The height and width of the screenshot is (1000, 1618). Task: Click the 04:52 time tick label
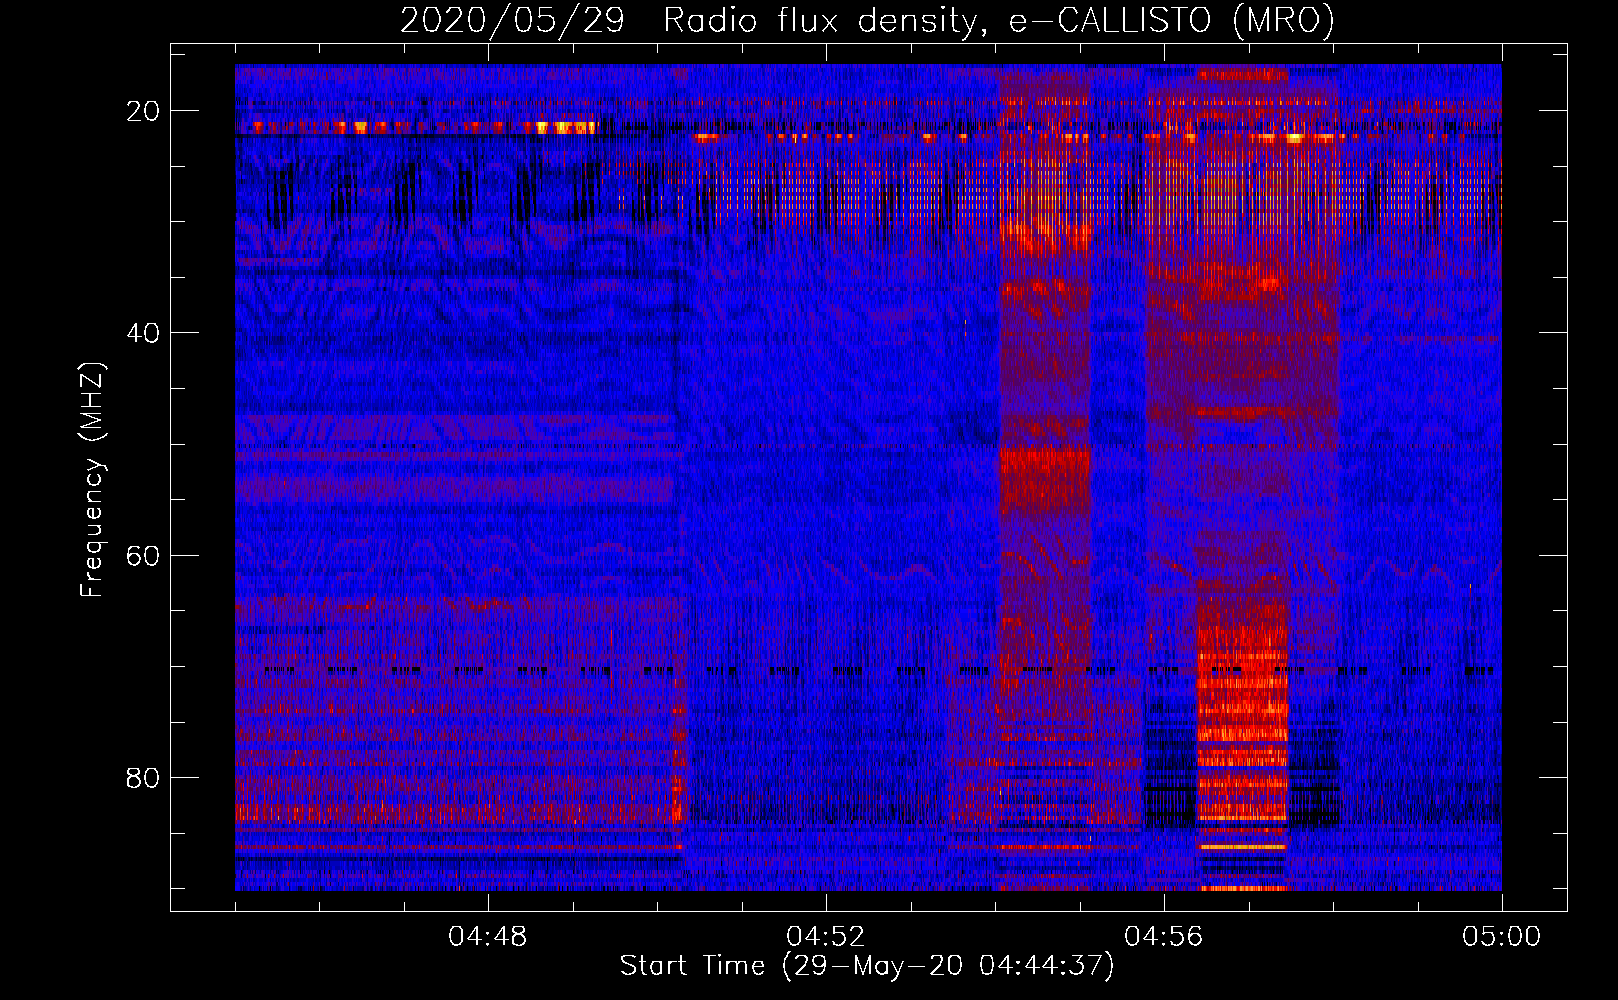click(826, 937)
